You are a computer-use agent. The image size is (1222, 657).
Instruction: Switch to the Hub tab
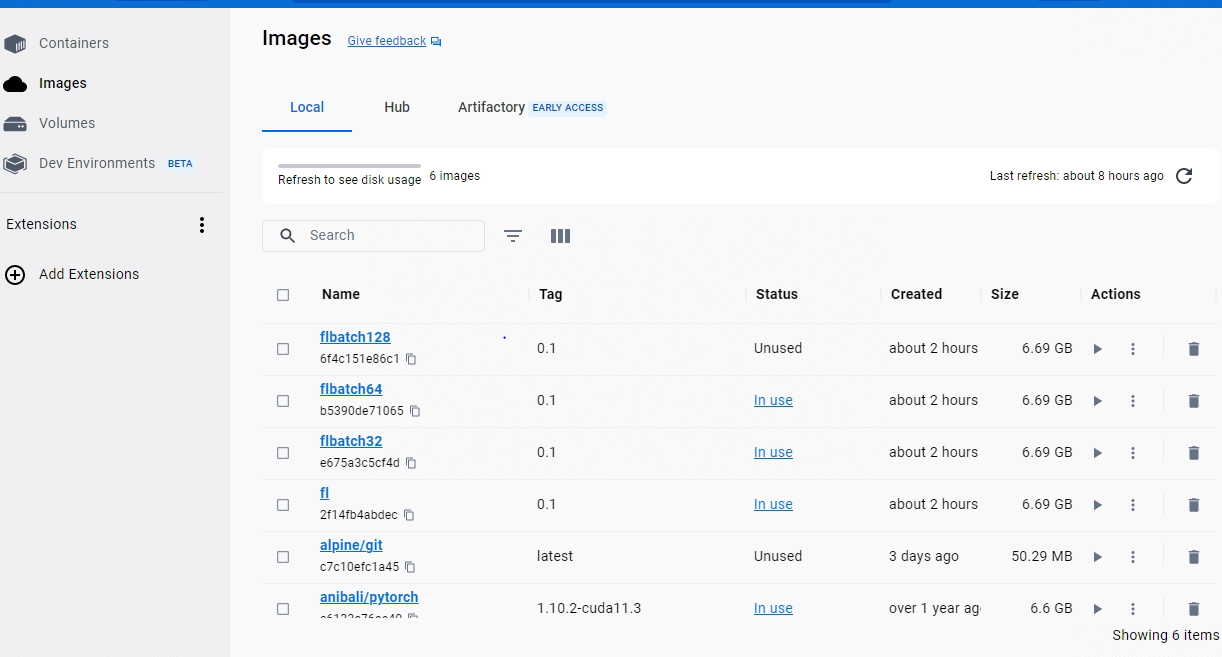397,107
